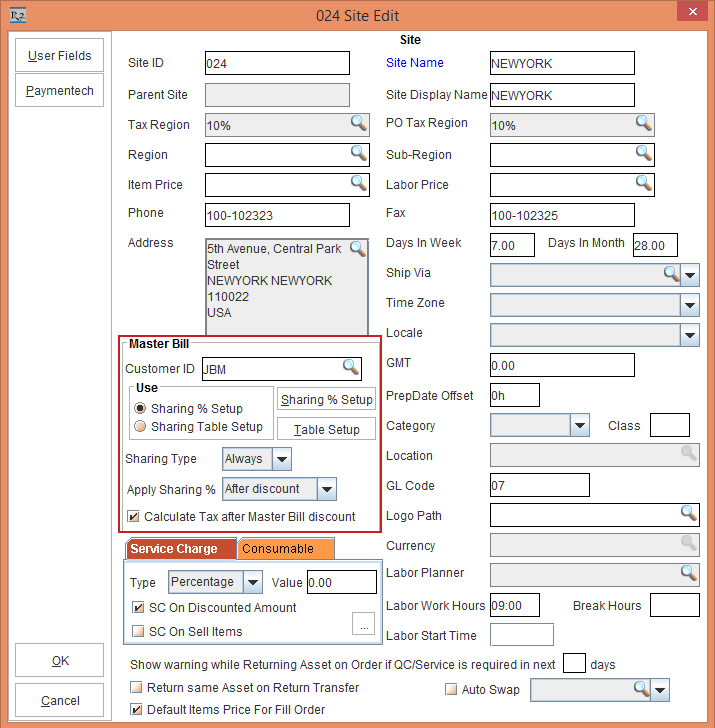Screen dimensions: 715x728
Task: Open the Region lookup magnifier
Action: pos(358,153)
